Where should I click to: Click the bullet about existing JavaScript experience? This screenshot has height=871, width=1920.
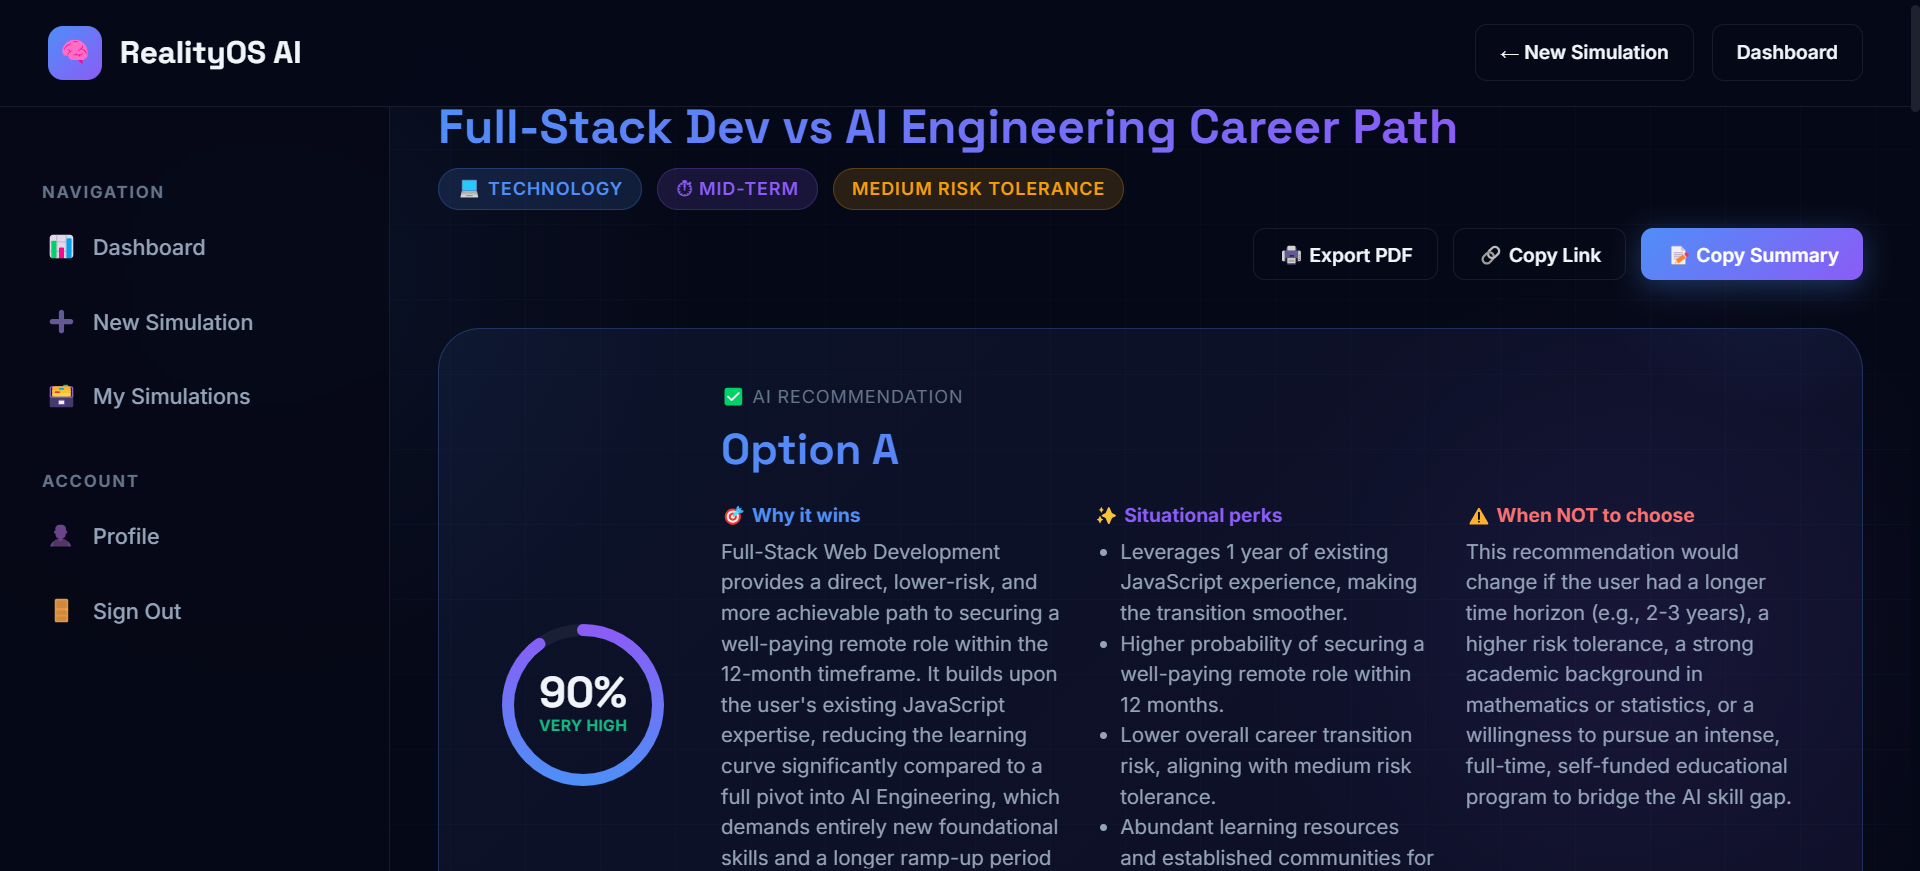pyautogui.click(x=1268, y=582)
